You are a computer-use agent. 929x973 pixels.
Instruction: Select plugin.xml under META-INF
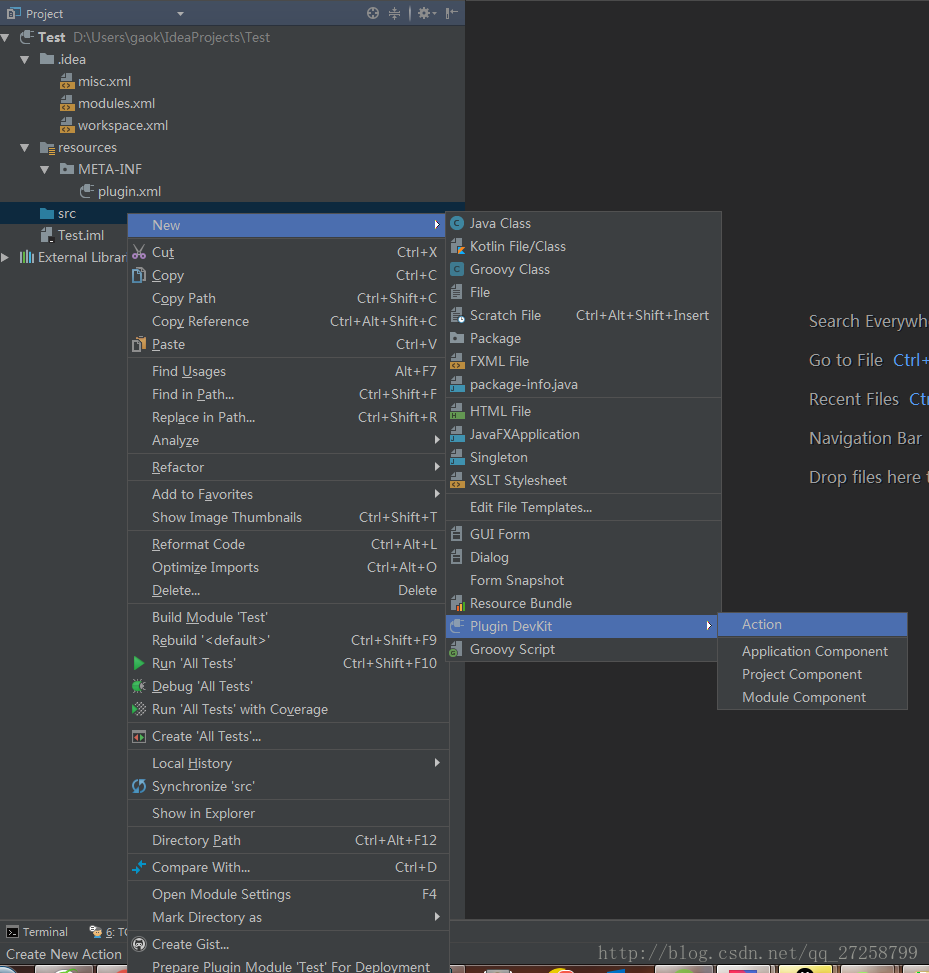click(129, 192)
